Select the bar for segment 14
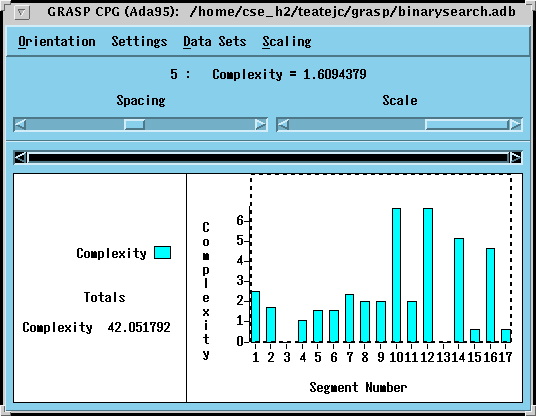This screenshot has width=536, height=416. 459,290
